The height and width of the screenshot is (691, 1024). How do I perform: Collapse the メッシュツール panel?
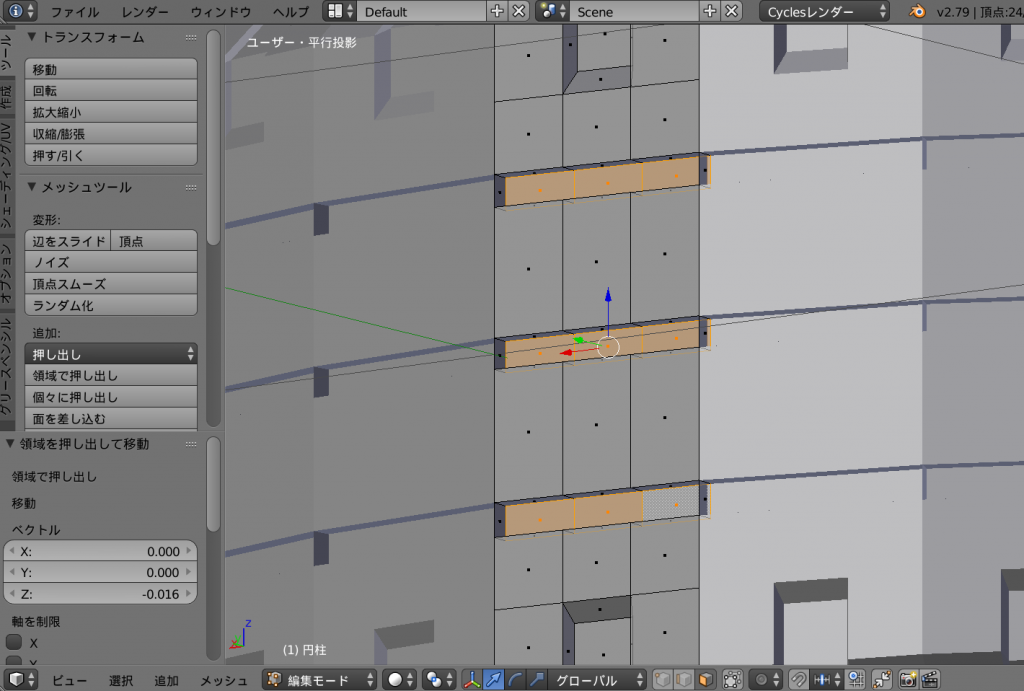pyautogui.click(x=32, y=187)
